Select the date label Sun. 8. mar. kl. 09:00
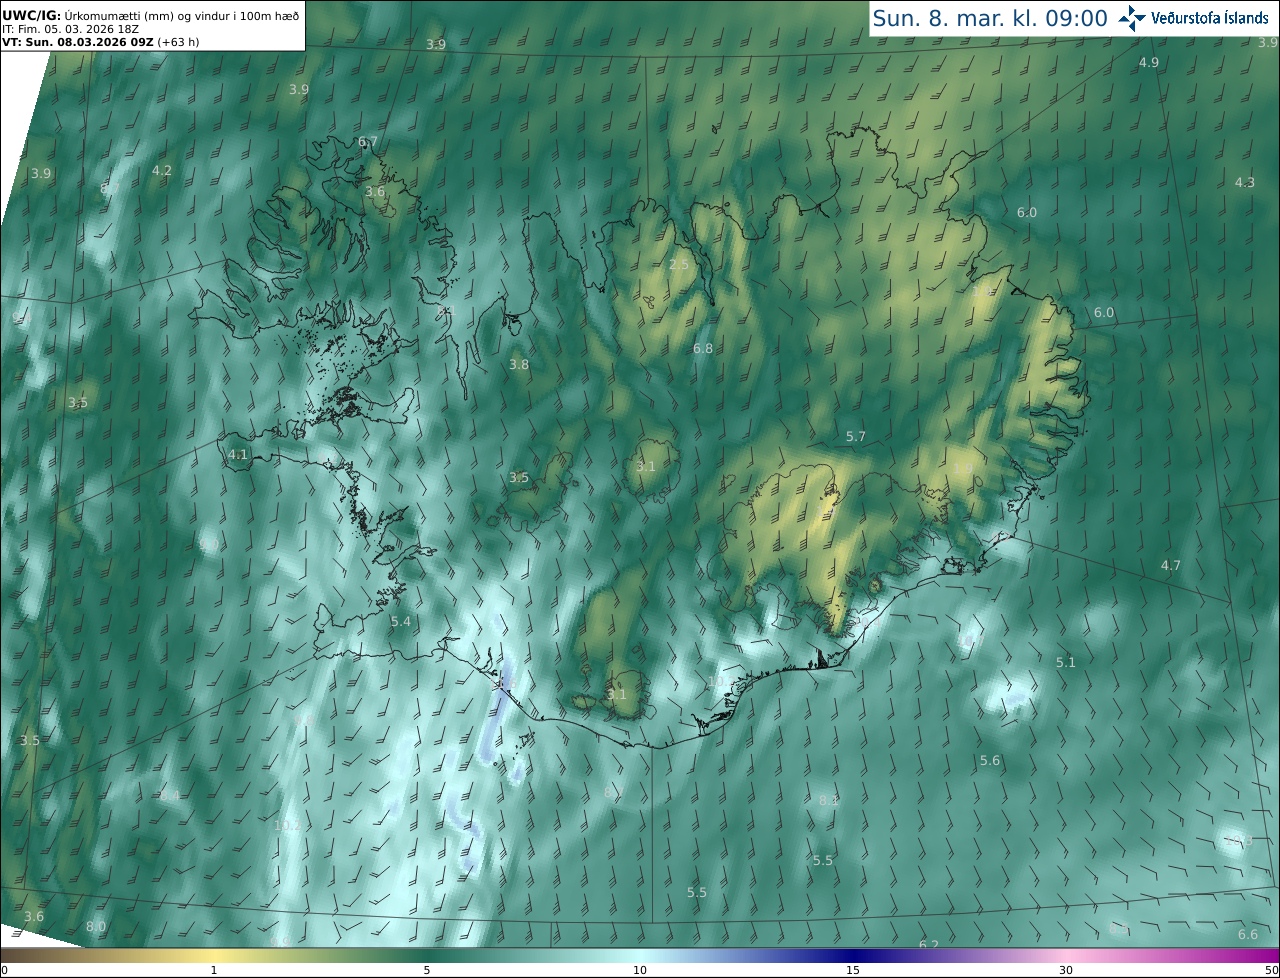This screenshot has width=1280, height=978. pos(990,18)
